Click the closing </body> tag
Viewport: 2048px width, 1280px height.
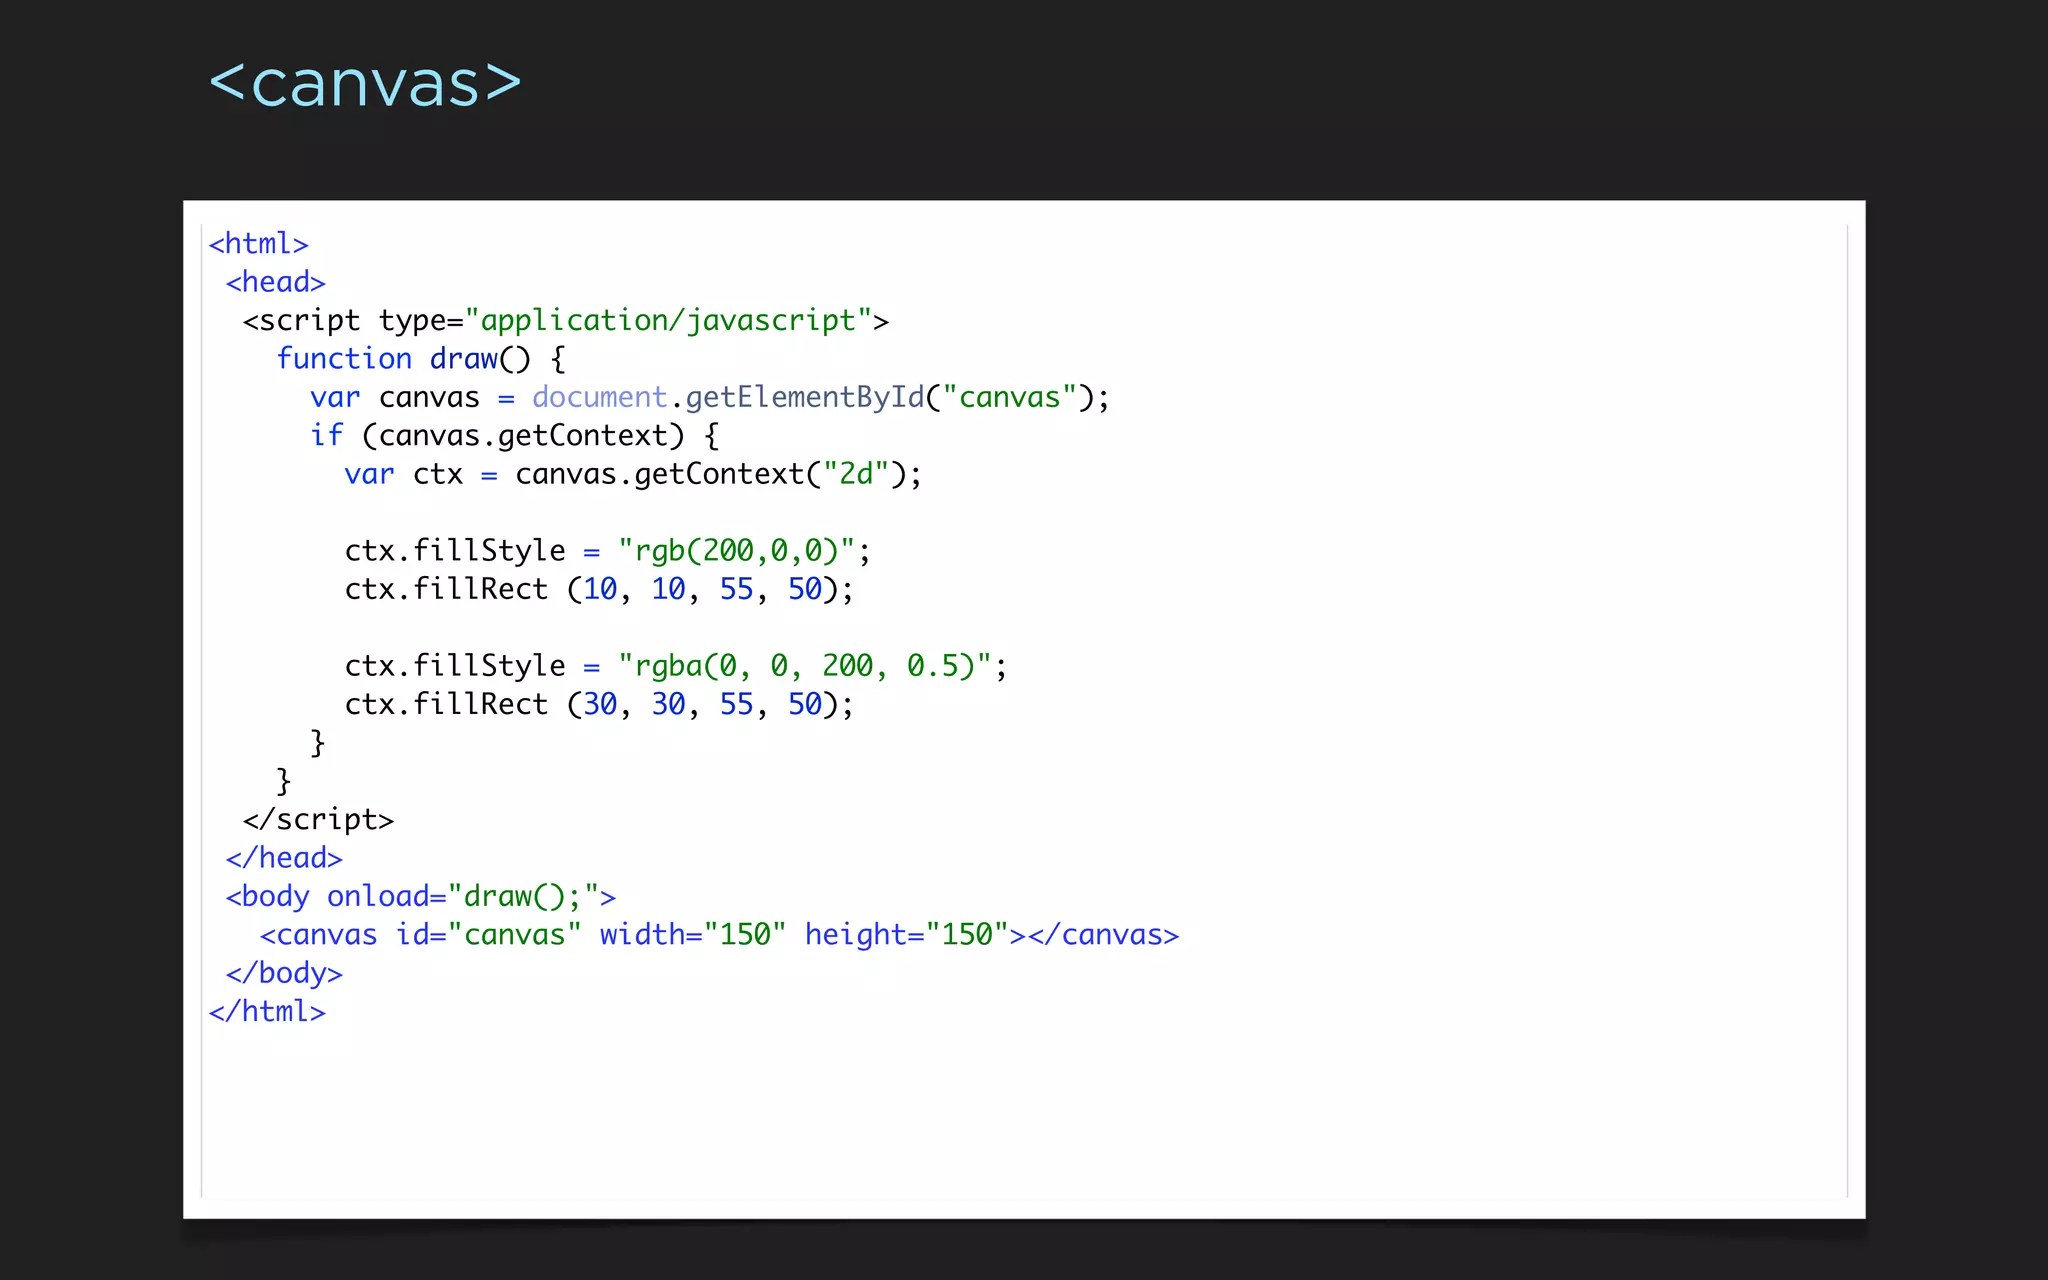coord(284,973)
